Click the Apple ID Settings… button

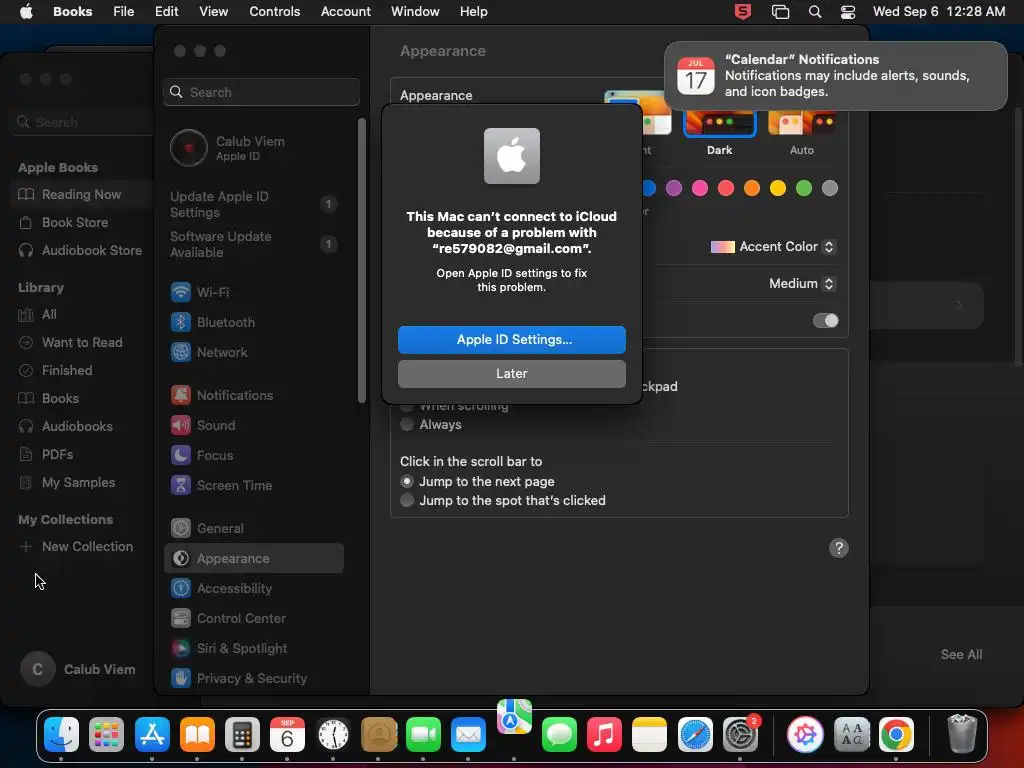point(511,340)
